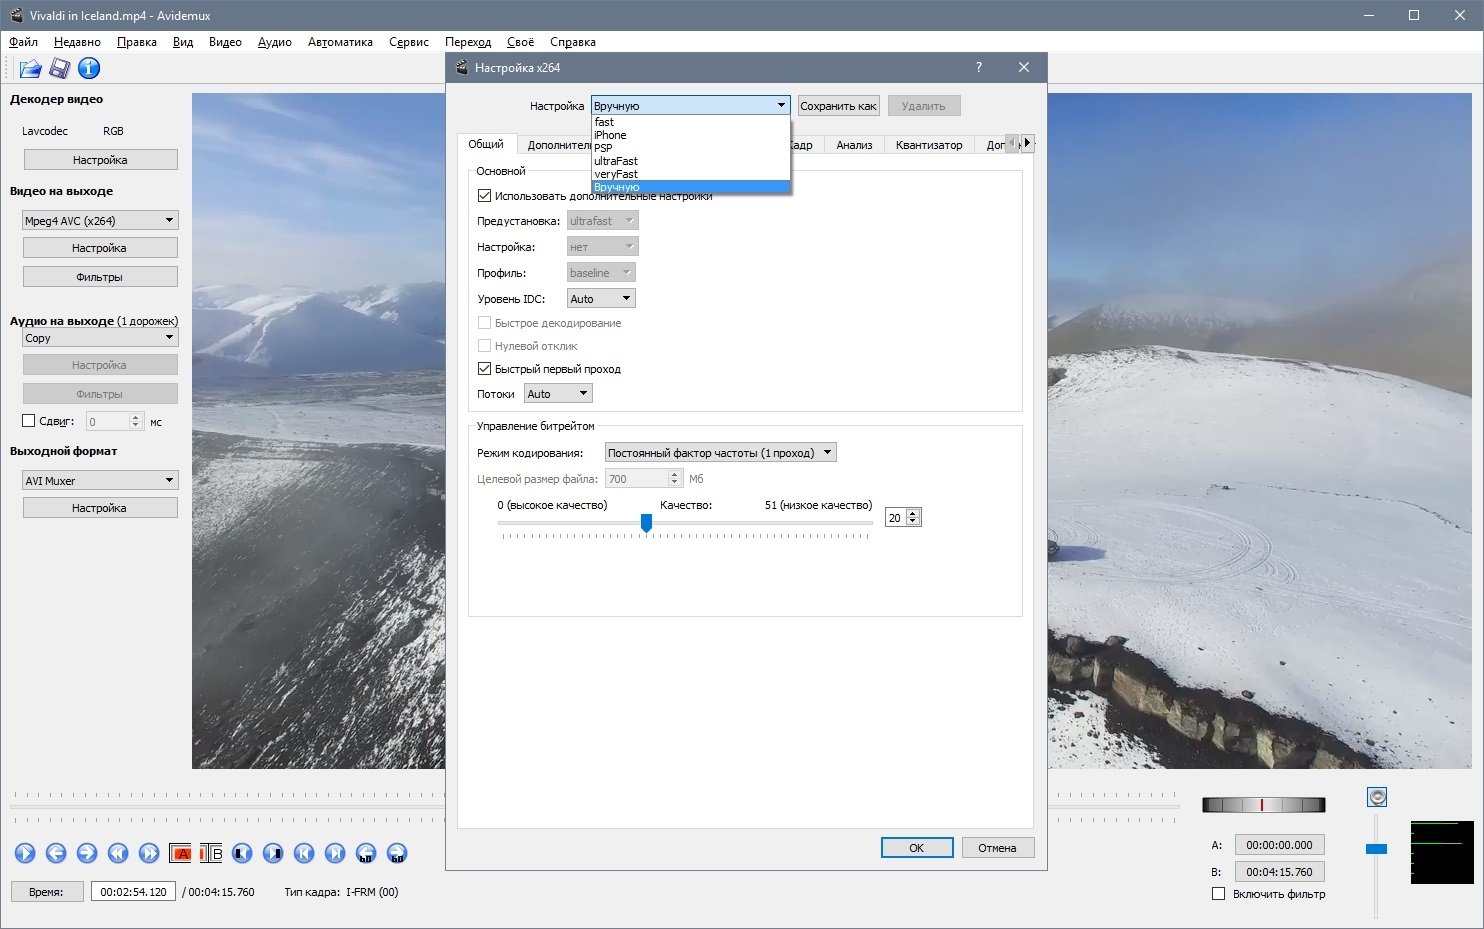This screenshot has width=1484, height=929.
Task: Click the Open video file toolbar icon
Action: tap(30, 68)
